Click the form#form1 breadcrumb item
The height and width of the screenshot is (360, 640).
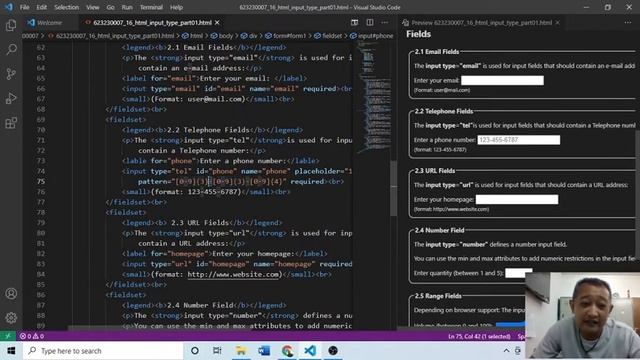(285, 36)
